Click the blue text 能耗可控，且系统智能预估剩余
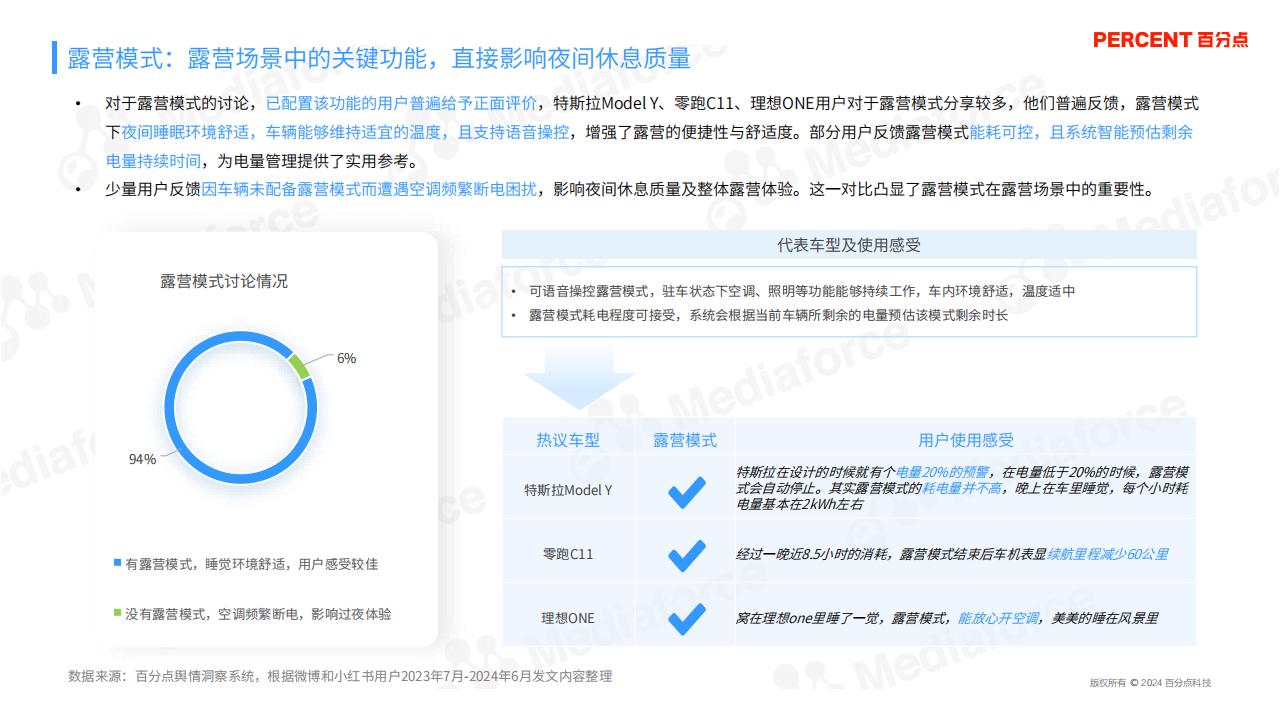The height and width of the screenshot is (720, 1280). (1081, 133)
